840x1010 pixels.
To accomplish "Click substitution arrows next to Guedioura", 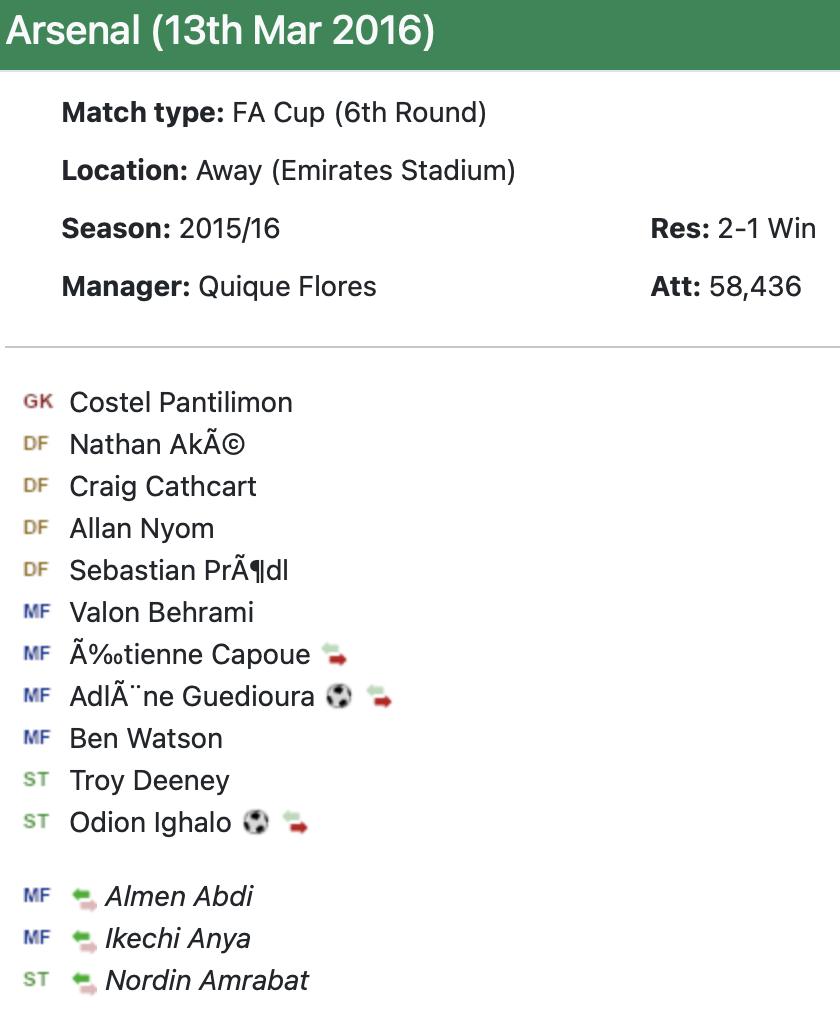I will [380, 697].
